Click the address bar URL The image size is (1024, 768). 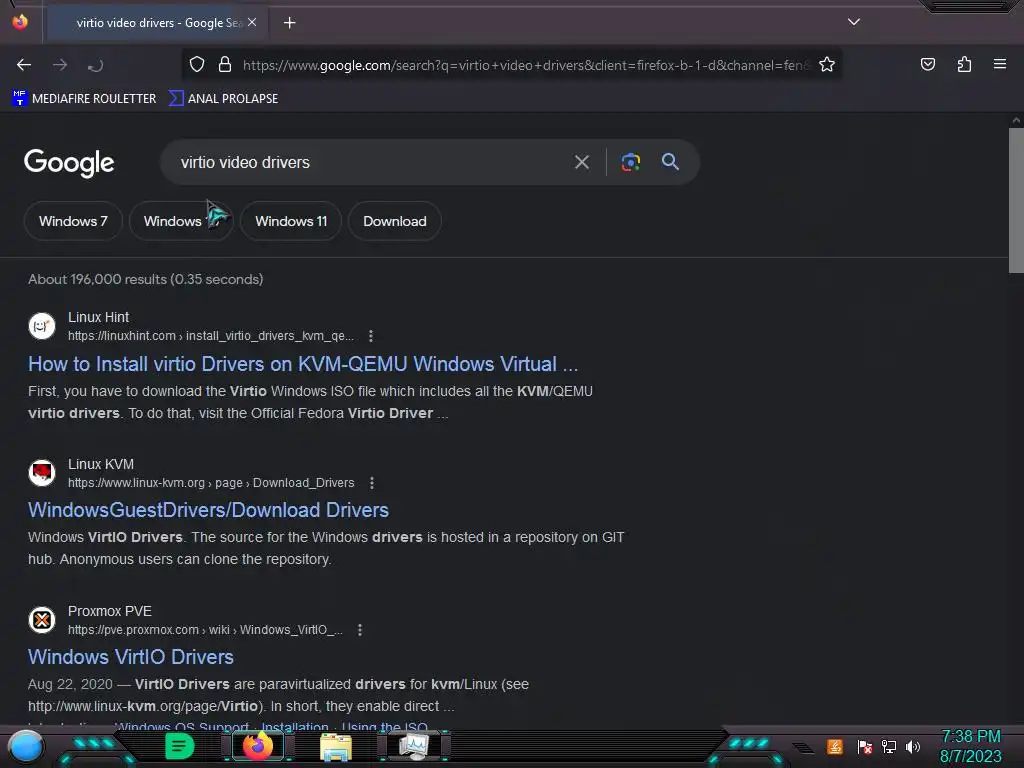526,65
